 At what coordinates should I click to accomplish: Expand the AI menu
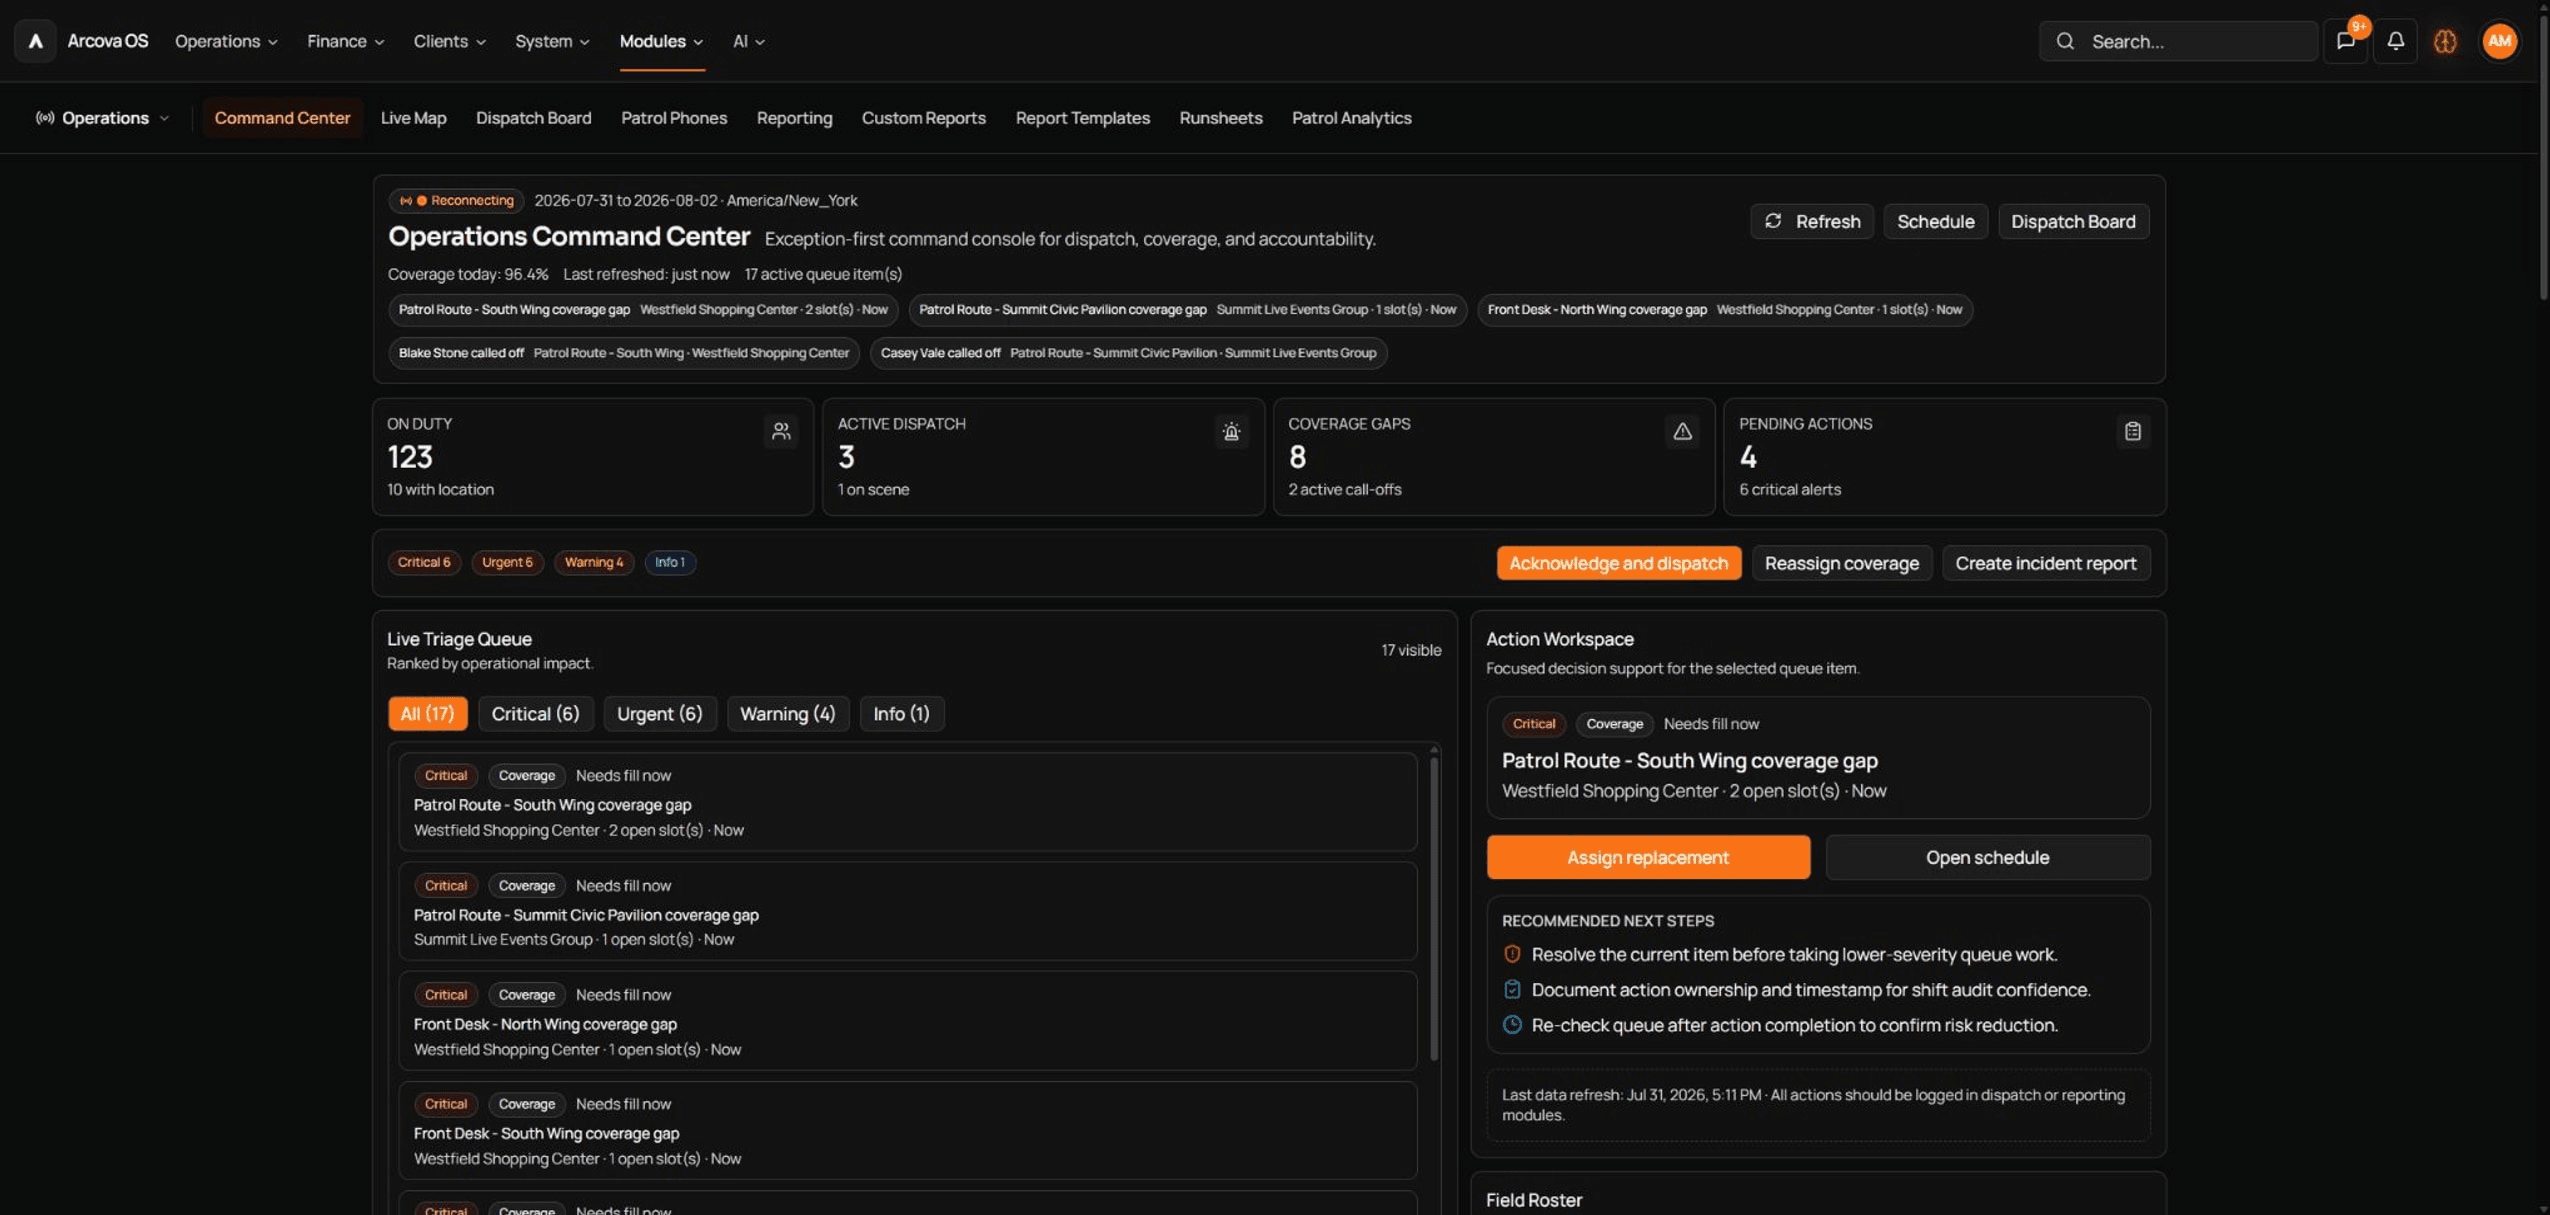(748, 41)
